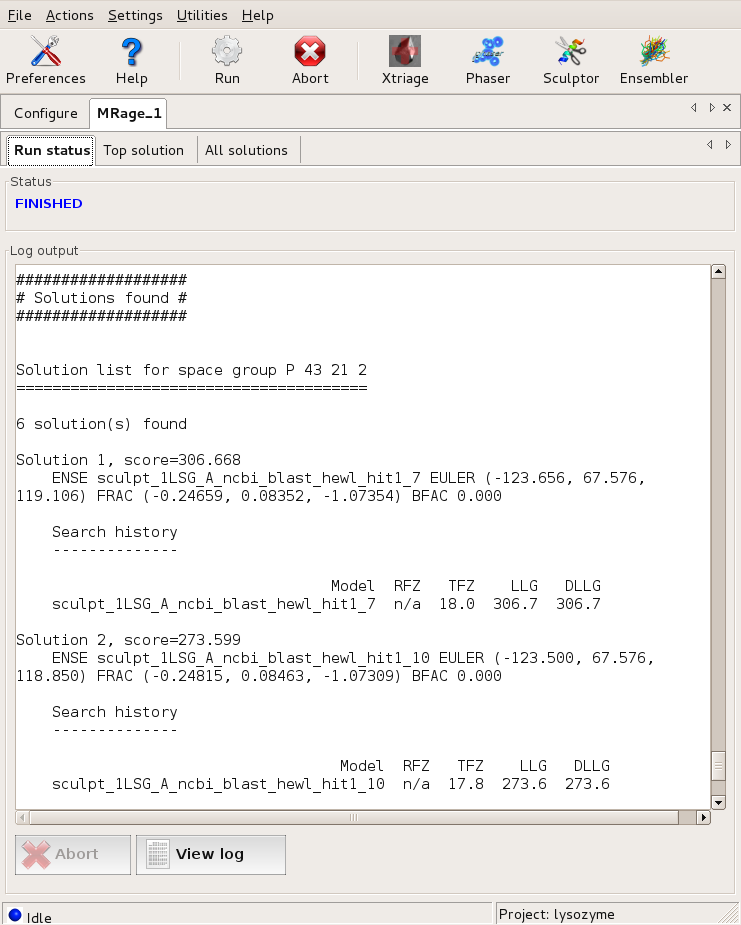Image resolution: width=741 pixels, height=925 pixels.
Task: Open the File menu
Action: [20, 15]
